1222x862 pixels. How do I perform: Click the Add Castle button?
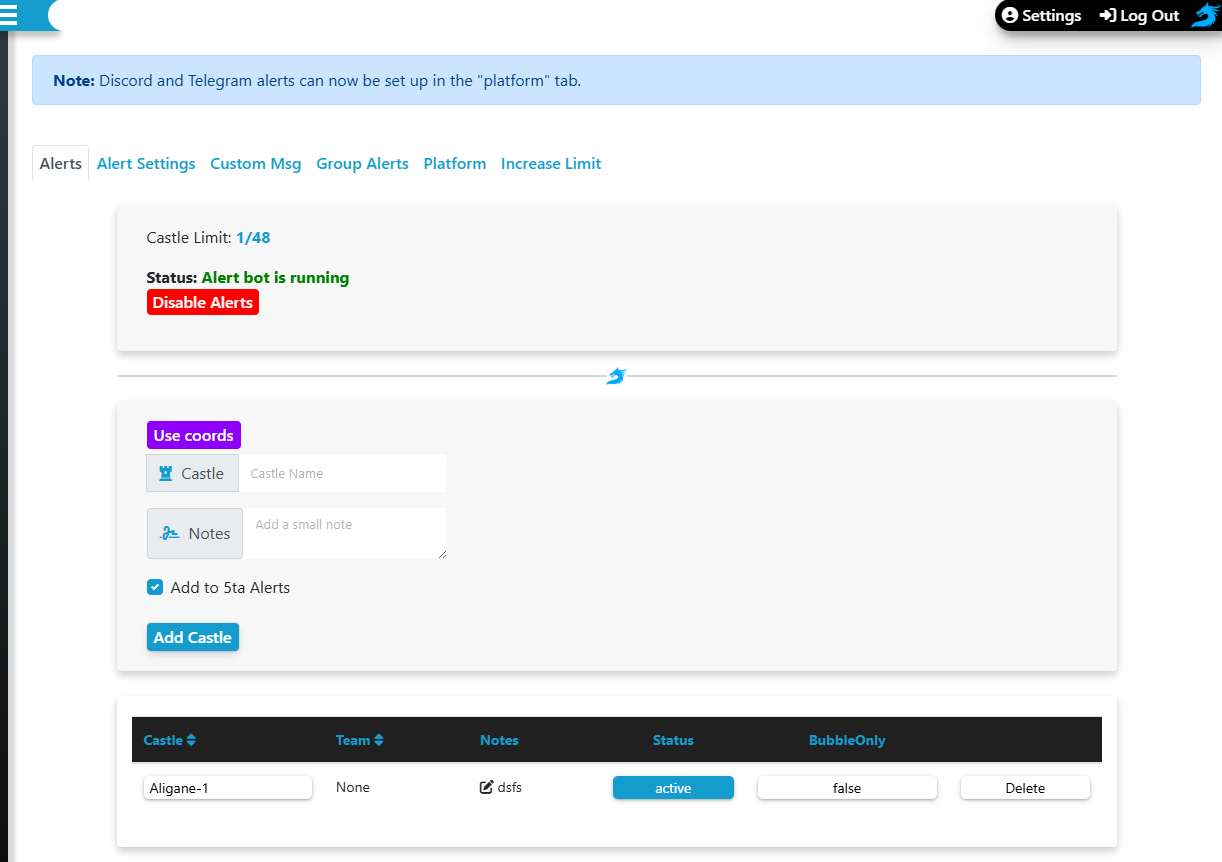coord(192,637)
